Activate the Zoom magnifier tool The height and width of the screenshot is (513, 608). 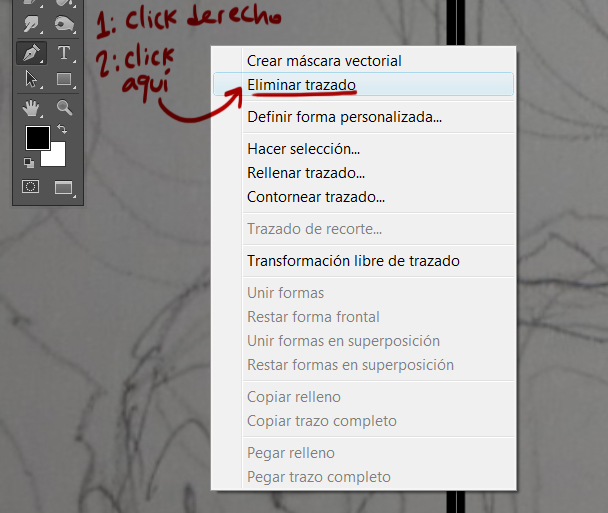click(x=64, y=108)
